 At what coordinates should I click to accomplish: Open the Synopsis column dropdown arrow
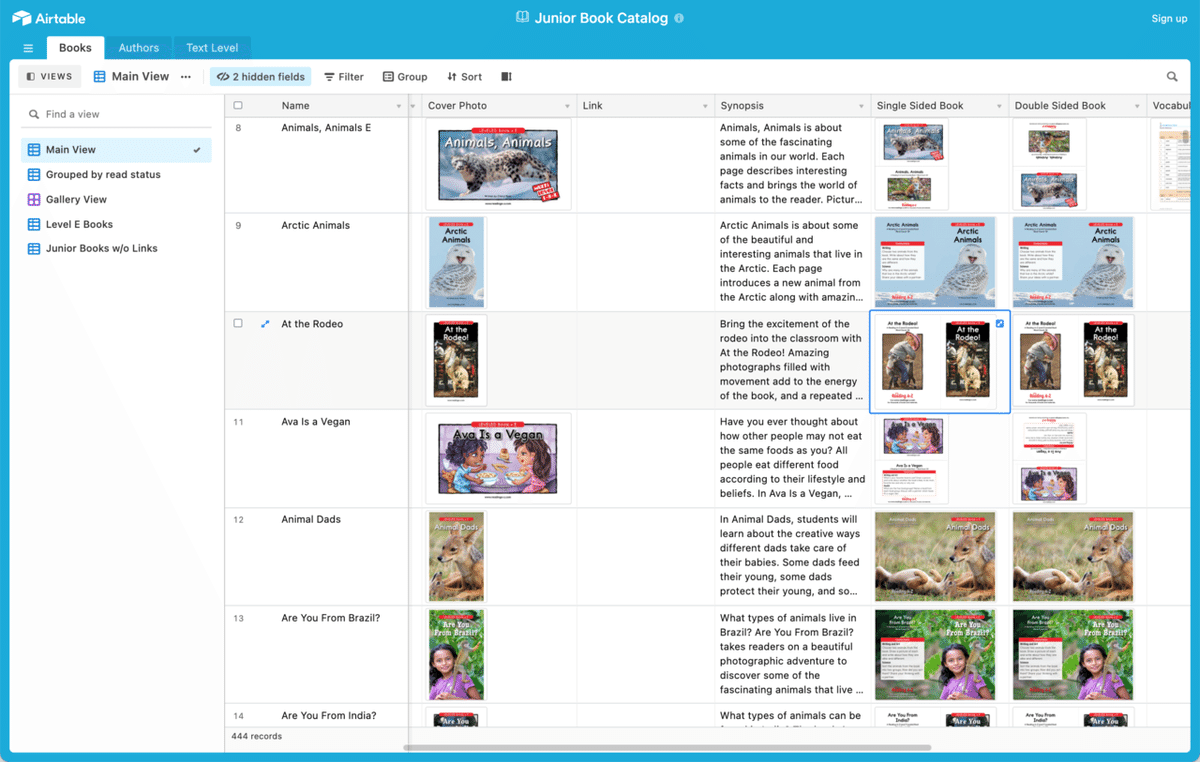862,106
